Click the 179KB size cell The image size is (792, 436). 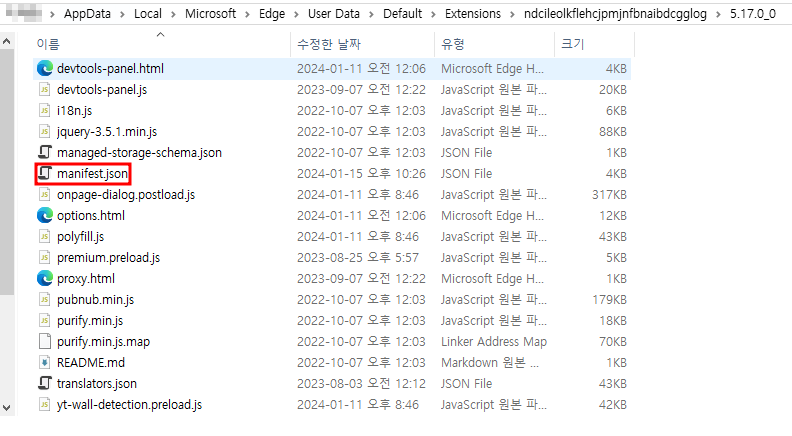coord(609,300)
